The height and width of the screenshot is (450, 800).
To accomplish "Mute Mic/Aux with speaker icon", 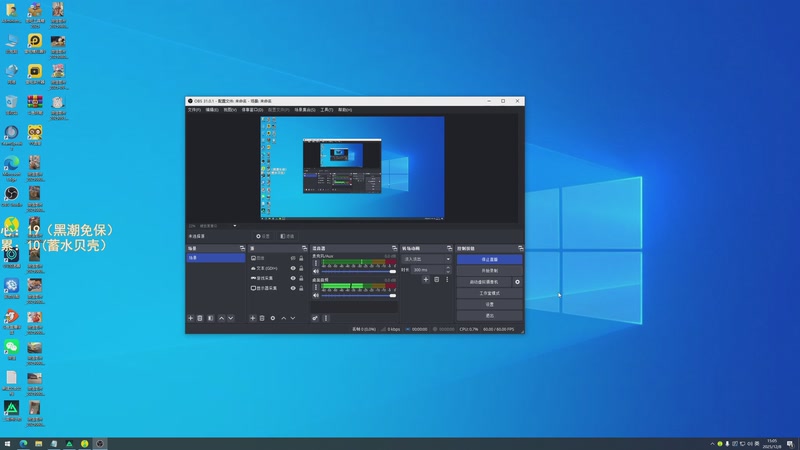I will point(316,271).
